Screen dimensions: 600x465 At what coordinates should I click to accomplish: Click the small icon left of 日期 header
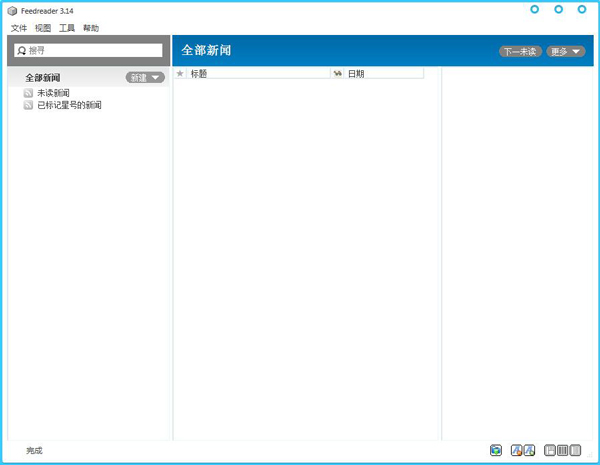(x=338, y=73)
